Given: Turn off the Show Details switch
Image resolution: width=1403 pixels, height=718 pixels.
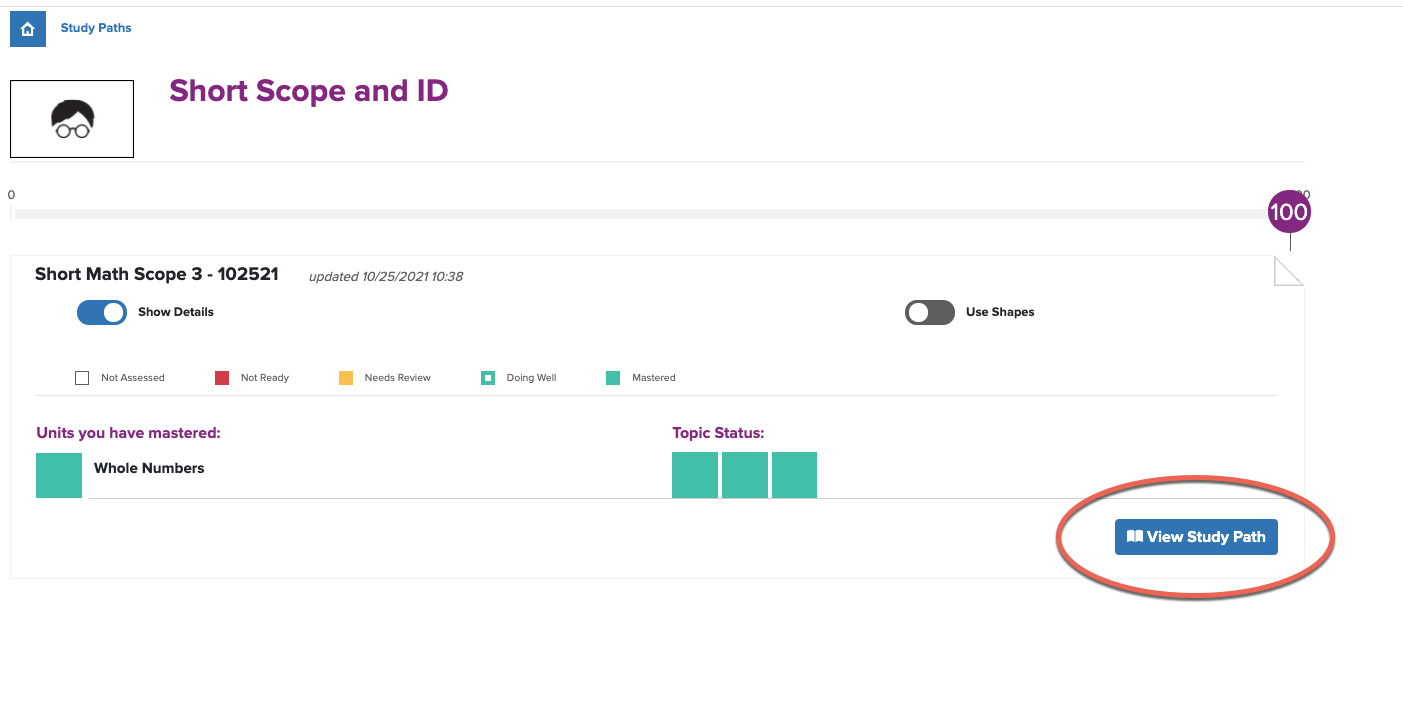Looking at the screenshot, I should [x=102, y=312].
